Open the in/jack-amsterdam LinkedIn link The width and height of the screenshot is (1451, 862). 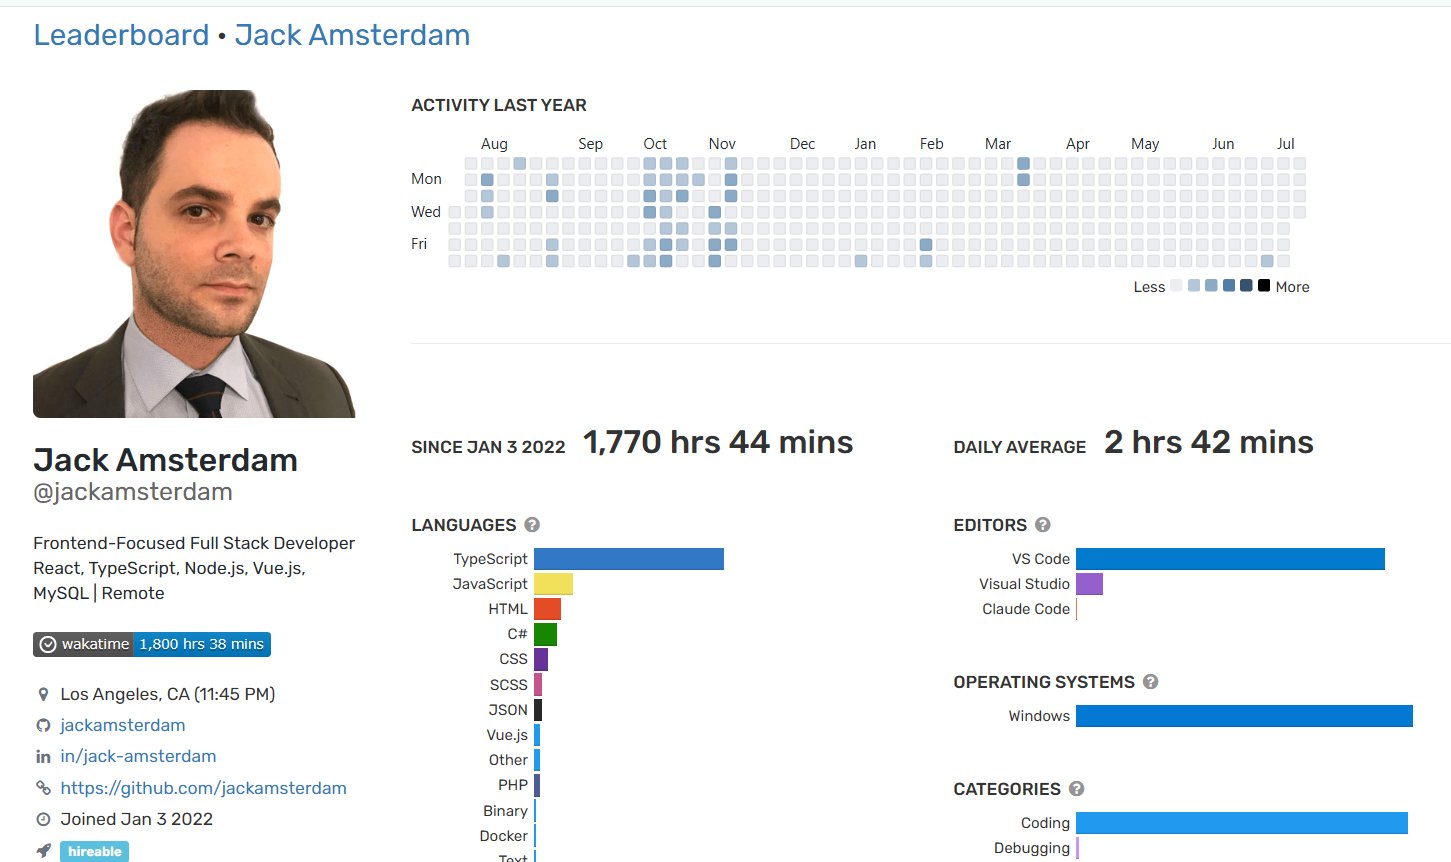pos(138,756)
